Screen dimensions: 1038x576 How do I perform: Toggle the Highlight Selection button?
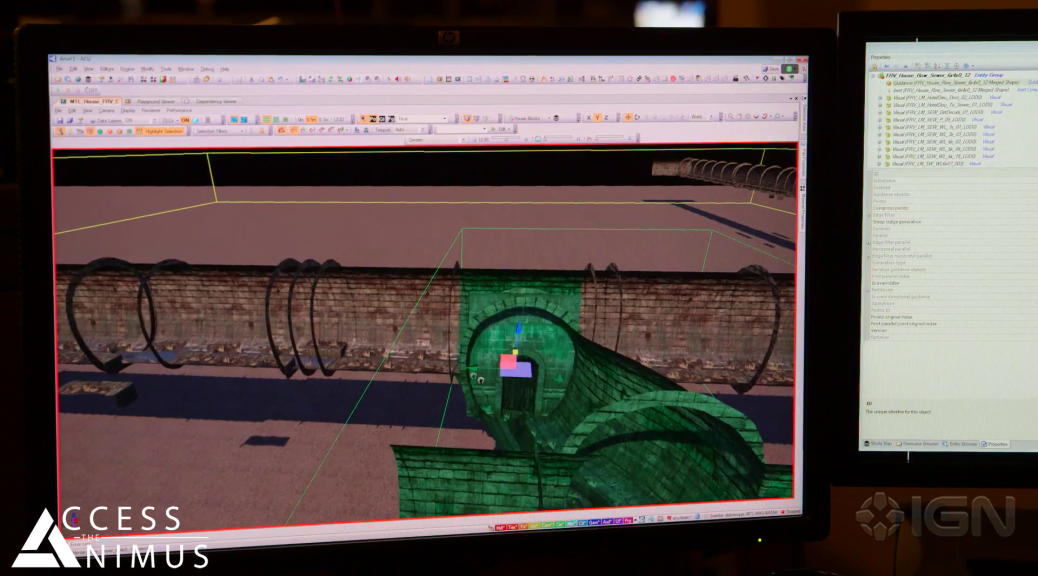[x=162, y=131]
